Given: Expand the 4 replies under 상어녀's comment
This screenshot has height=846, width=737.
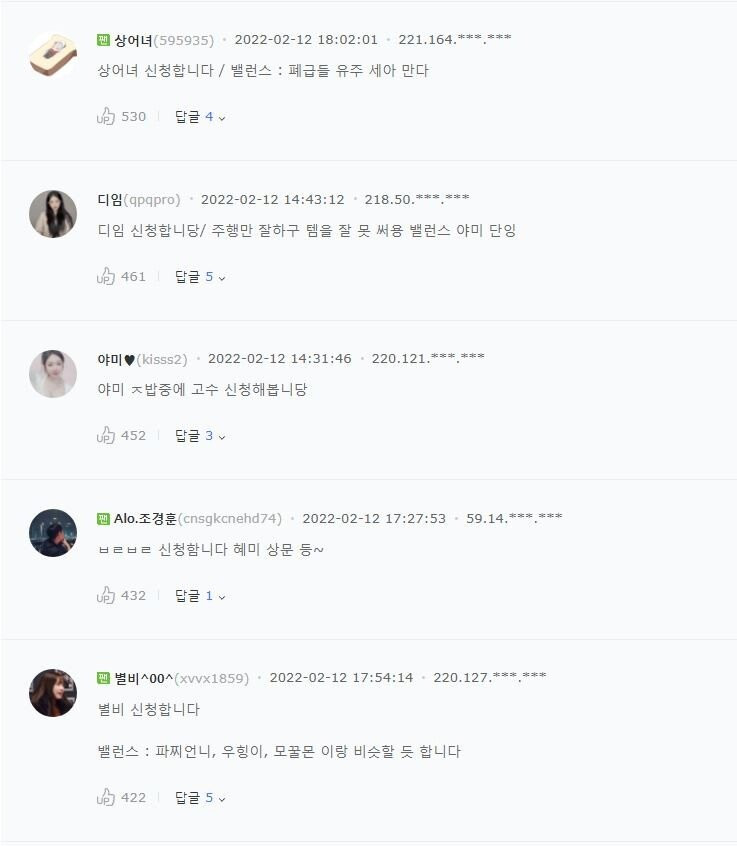Looking at the screenshot, I should pos(200,117).
